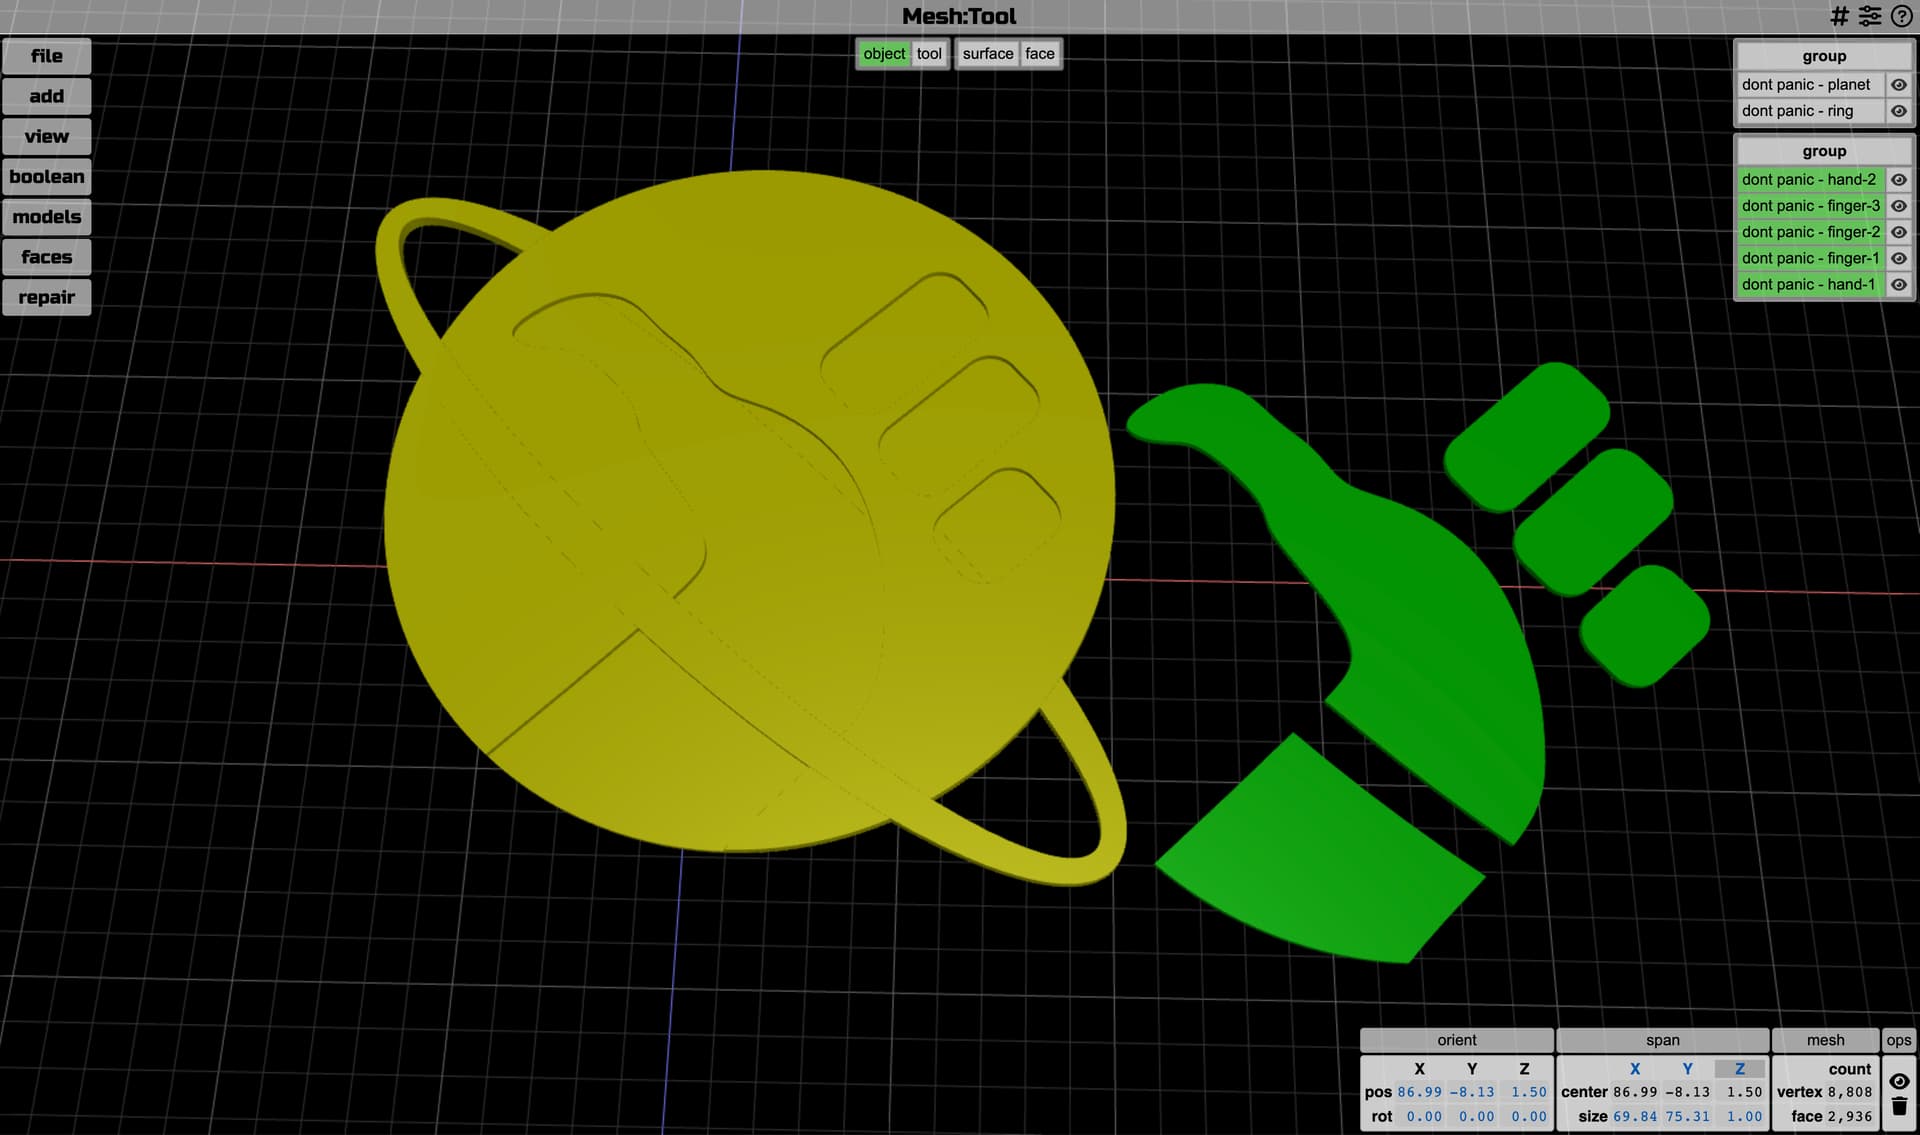Click the eye icon in the ops panel

1899,1081
